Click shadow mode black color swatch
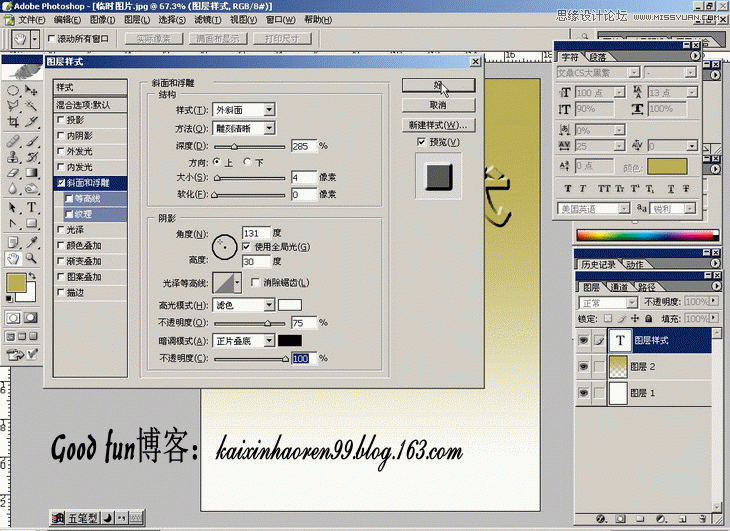Viewport: 730px width, 531px height. point(290,341)
